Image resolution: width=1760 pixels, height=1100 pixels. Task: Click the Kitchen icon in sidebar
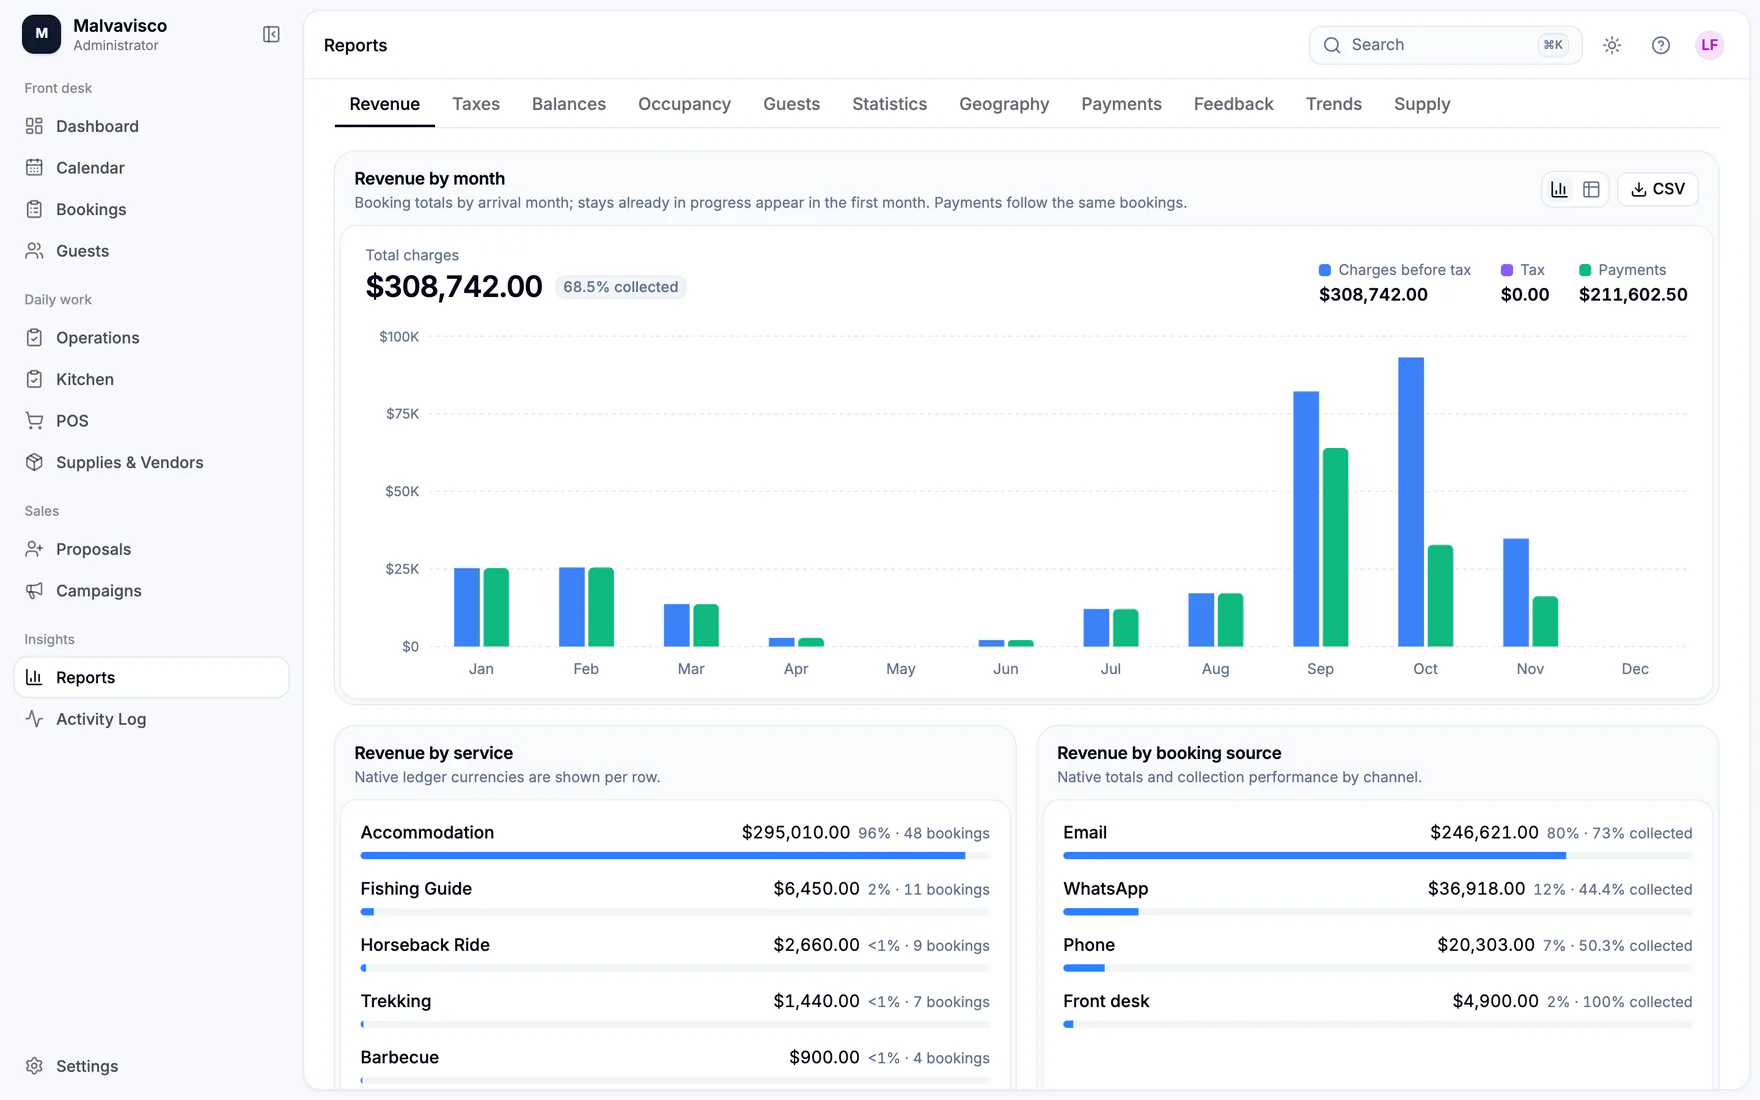pyautogui.click(x=34, y=379)
